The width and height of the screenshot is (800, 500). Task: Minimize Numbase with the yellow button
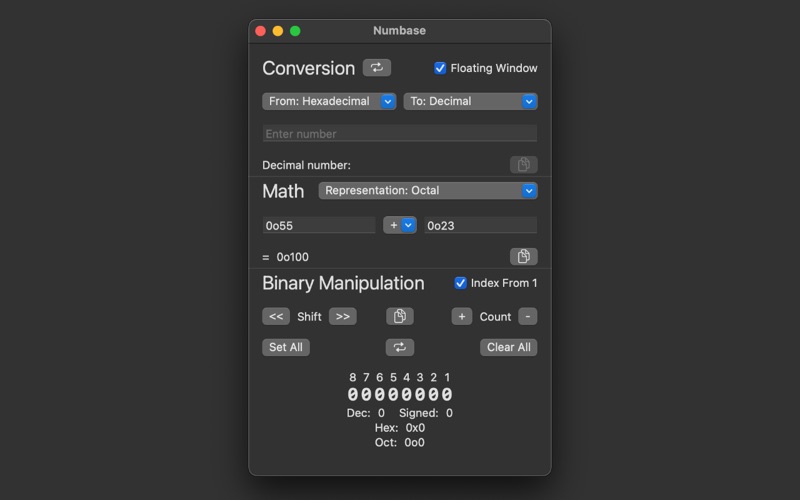coord(278,31)
